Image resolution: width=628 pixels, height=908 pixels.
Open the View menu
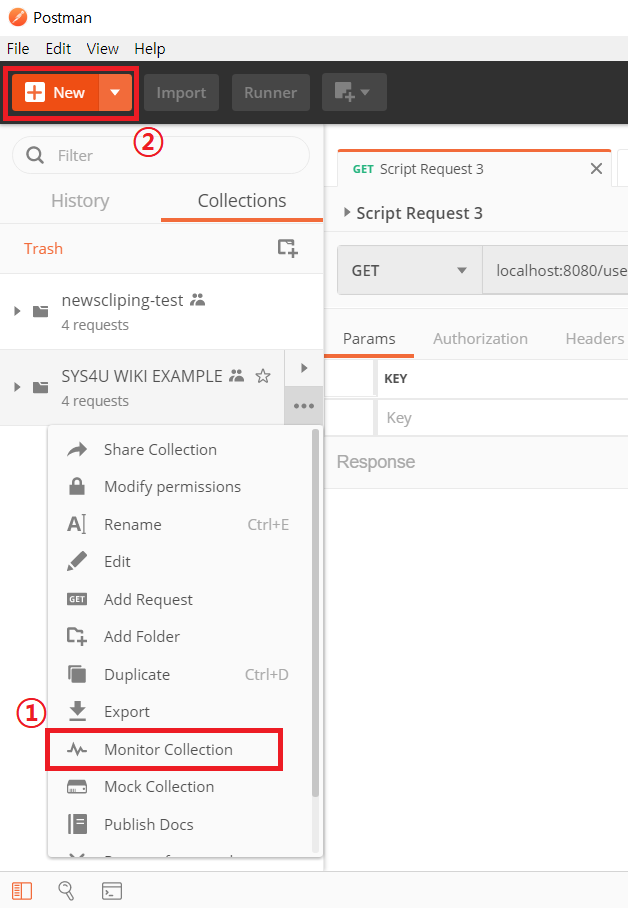[103, 49]
